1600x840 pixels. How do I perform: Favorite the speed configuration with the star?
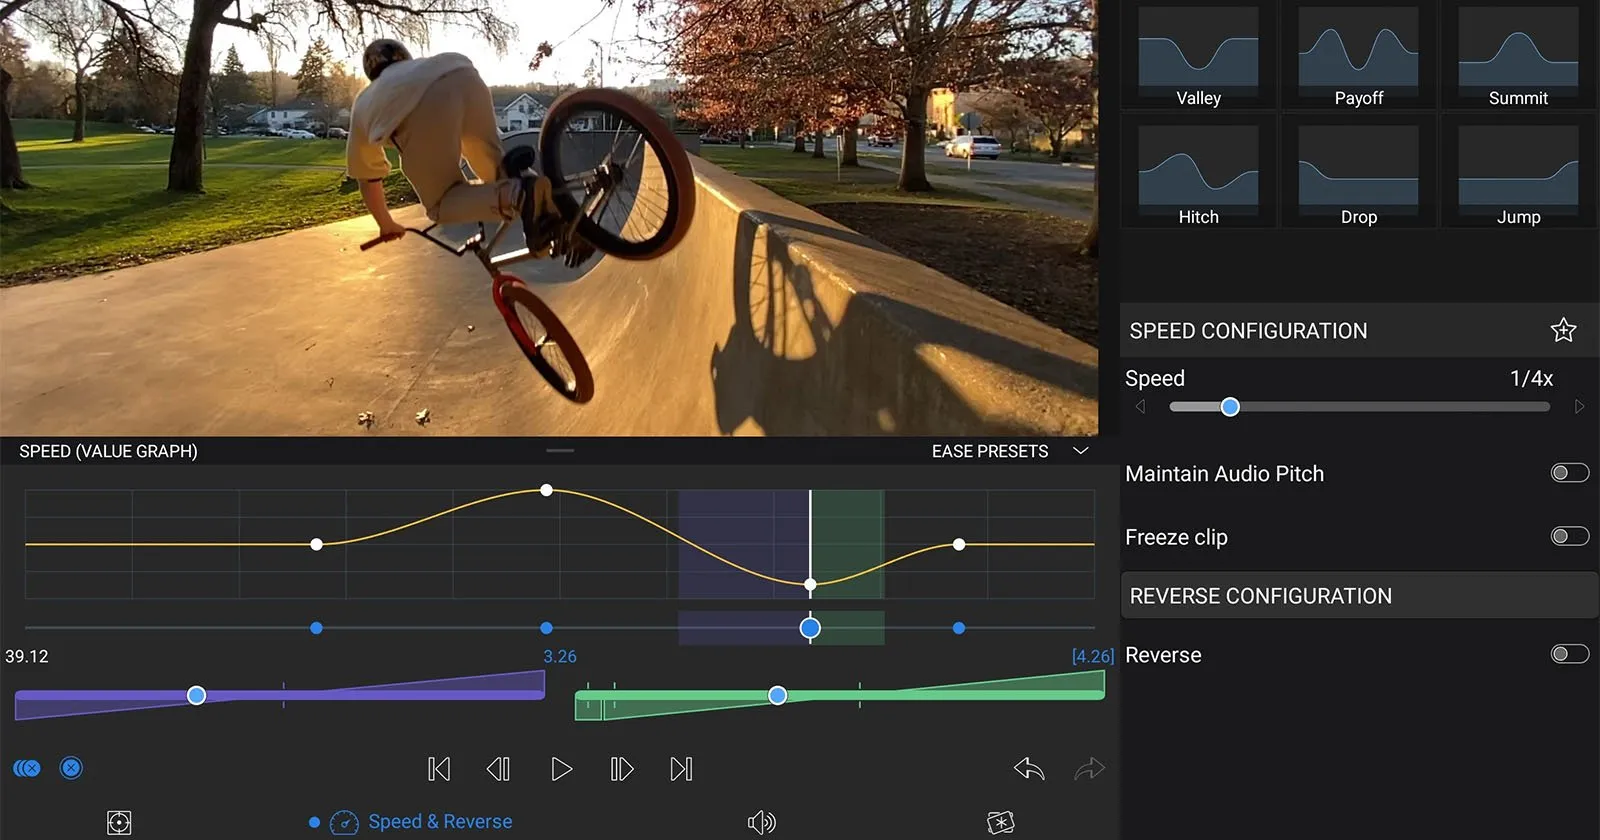(1563, 330)
